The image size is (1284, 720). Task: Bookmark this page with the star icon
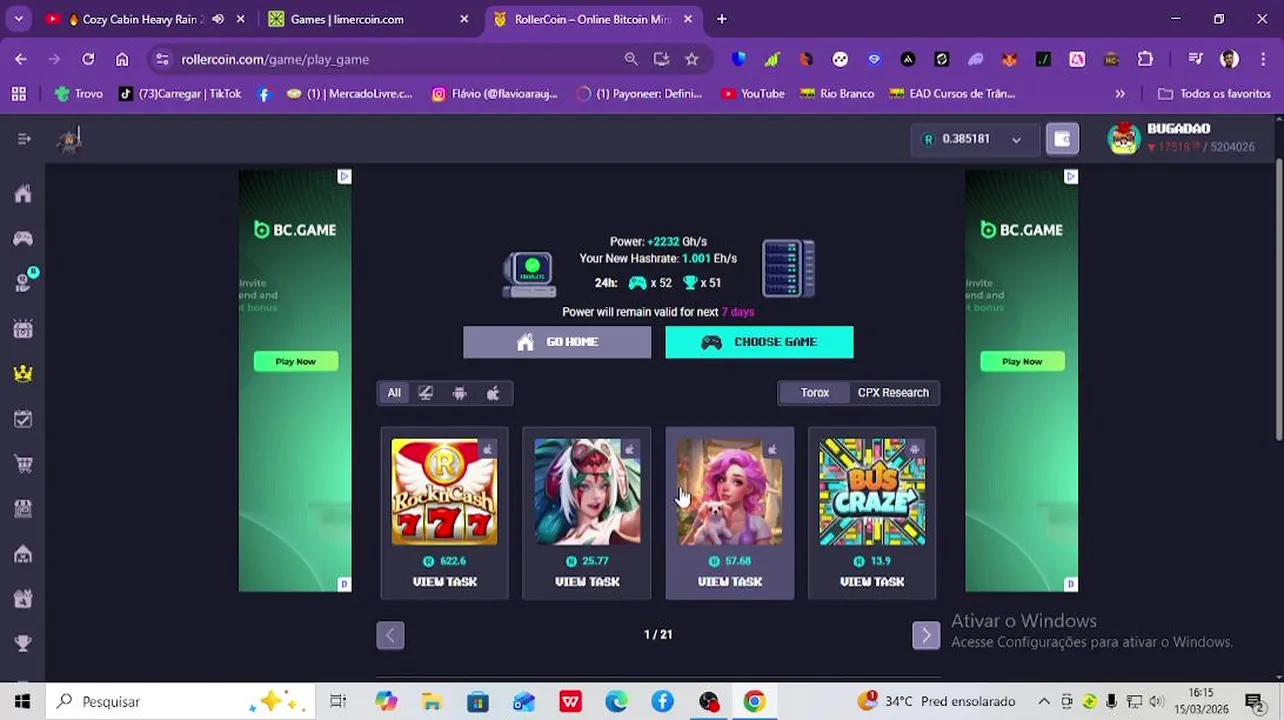point(692,59)
